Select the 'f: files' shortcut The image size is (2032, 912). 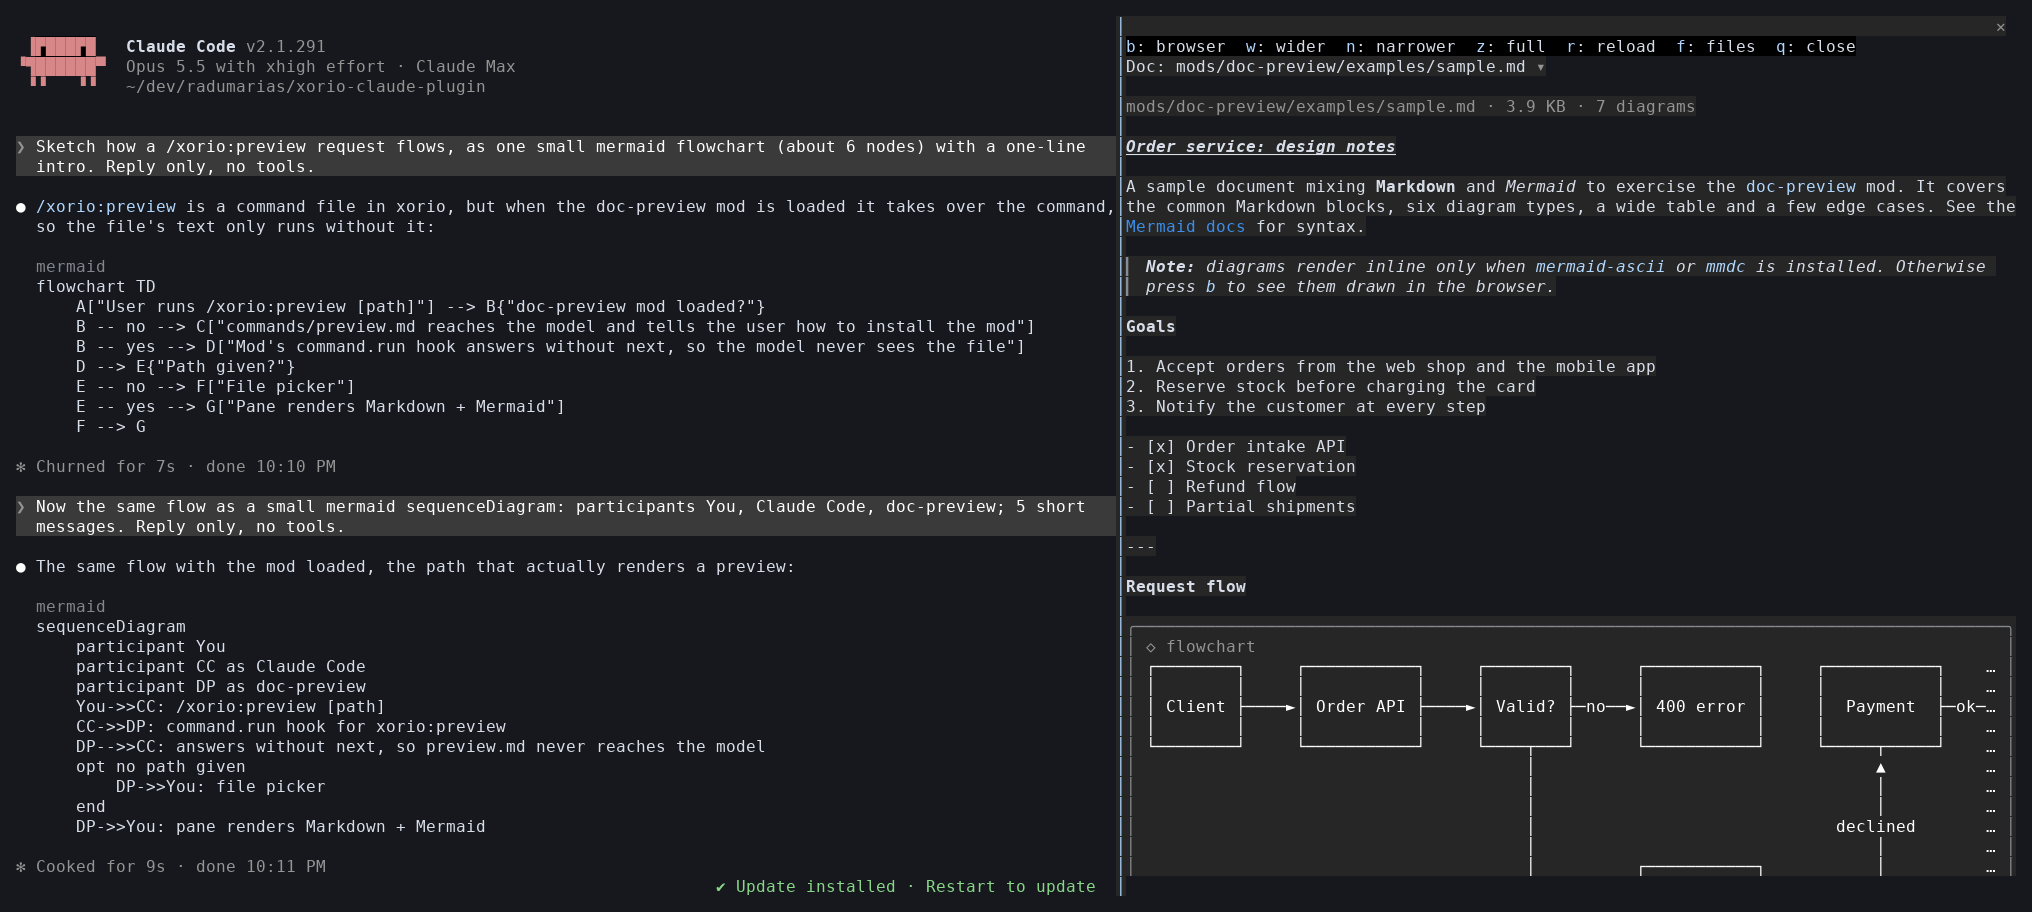(1715, 47)
